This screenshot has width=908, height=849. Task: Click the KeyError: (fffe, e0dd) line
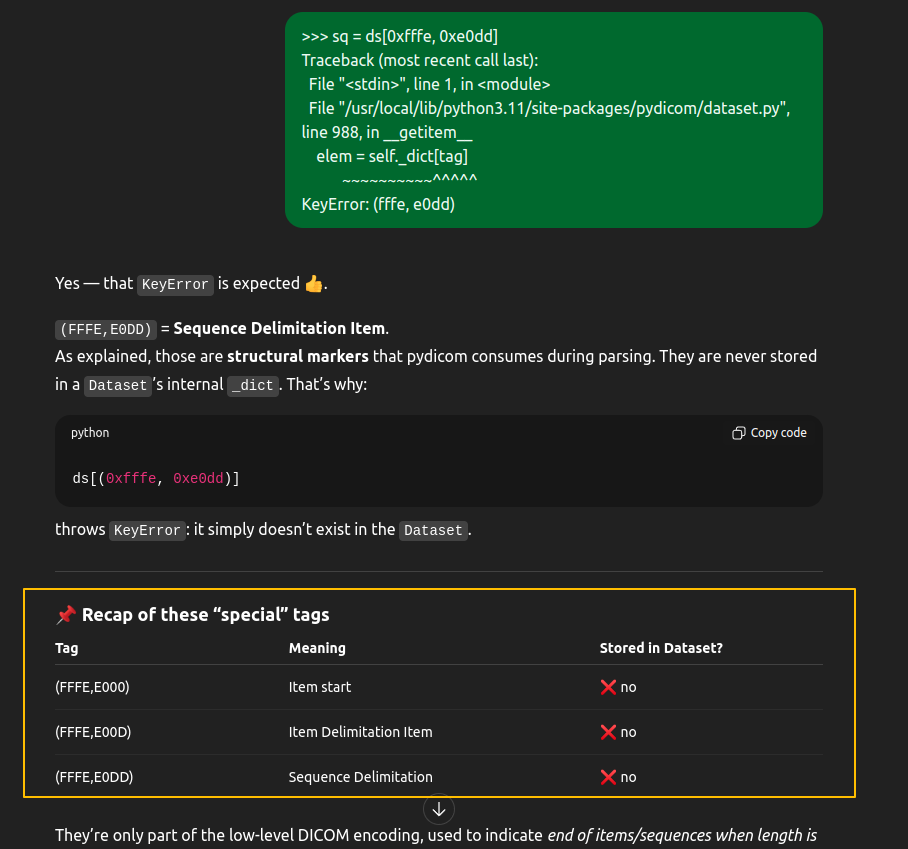click(x=378, y=204)
